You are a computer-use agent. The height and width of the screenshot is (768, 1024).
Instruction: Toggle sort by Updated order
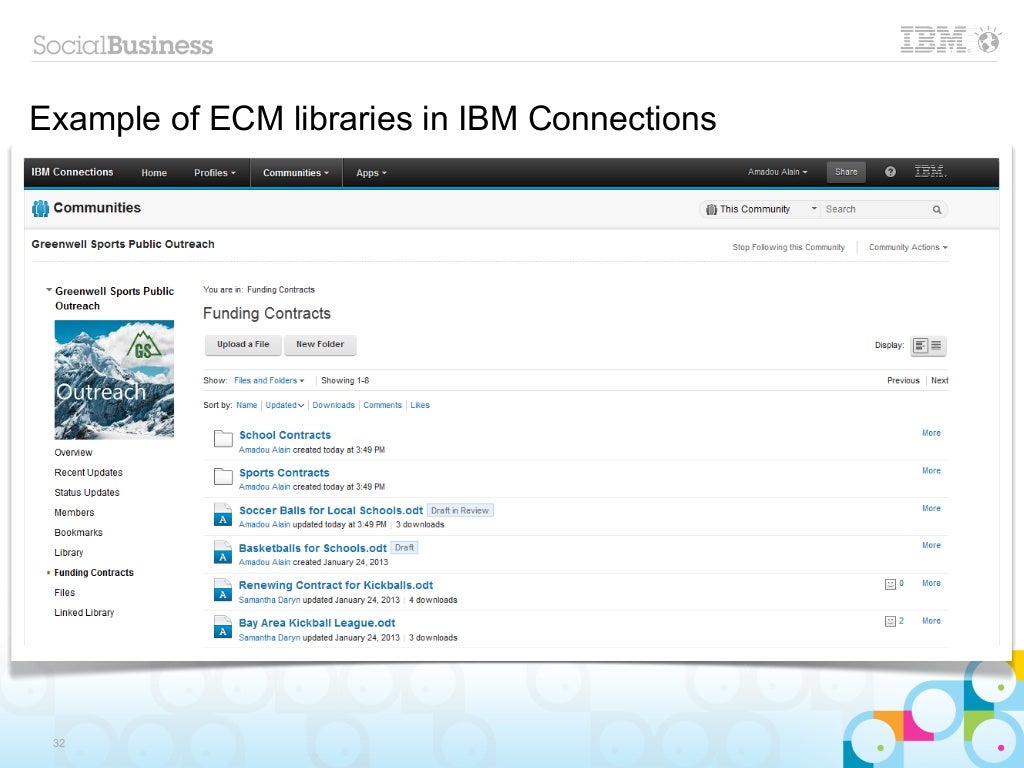click(x=285, y=406)
